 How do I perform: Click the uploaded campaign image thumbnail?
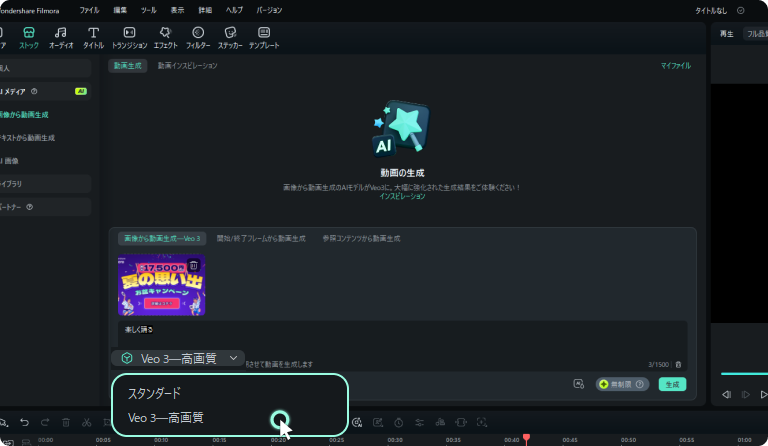tap(162, 285)
